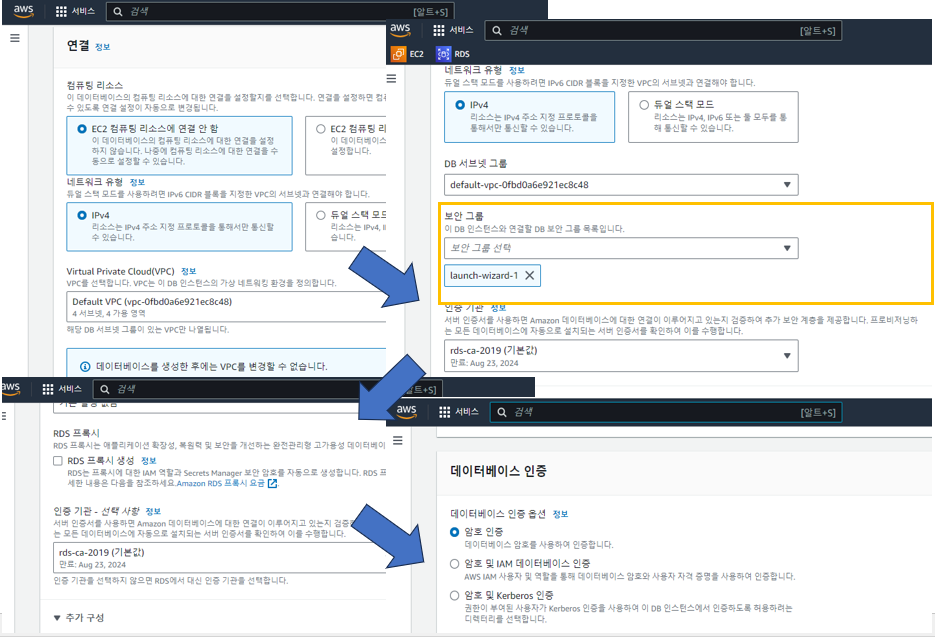This screenshot has height=637, width=935.
Task: Remove the launch-wizard-1 security group tag
Action: 530,276
